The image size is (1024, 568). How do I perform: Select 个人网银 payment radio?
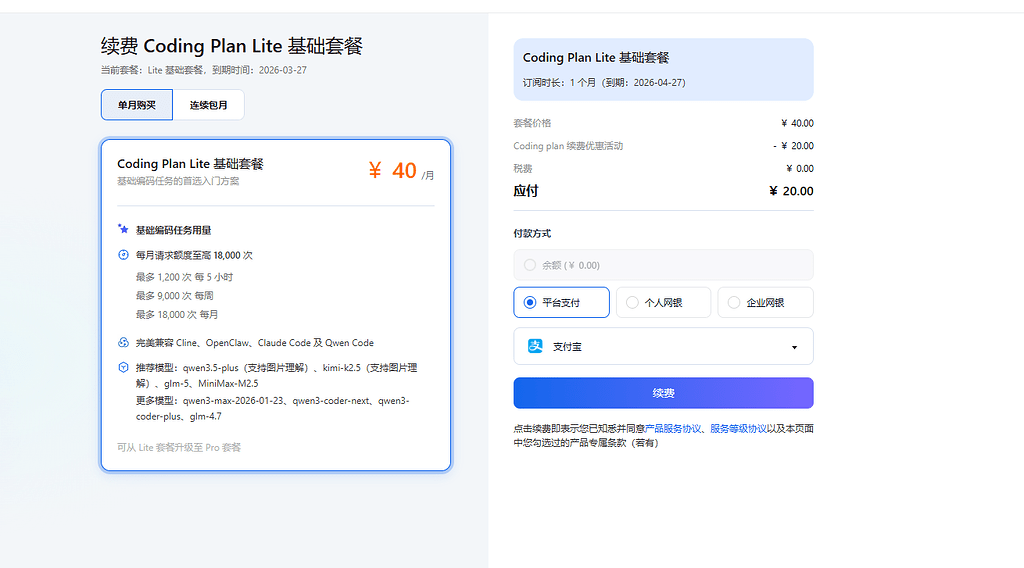[632, 302]
